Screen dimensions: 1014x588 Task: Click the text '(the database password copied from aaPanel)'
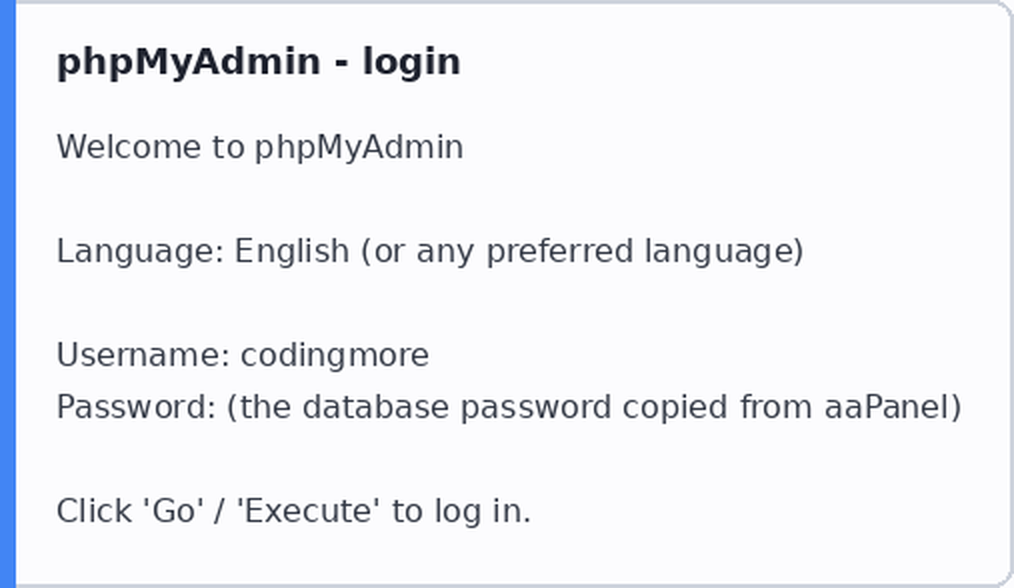click(594, 408)
